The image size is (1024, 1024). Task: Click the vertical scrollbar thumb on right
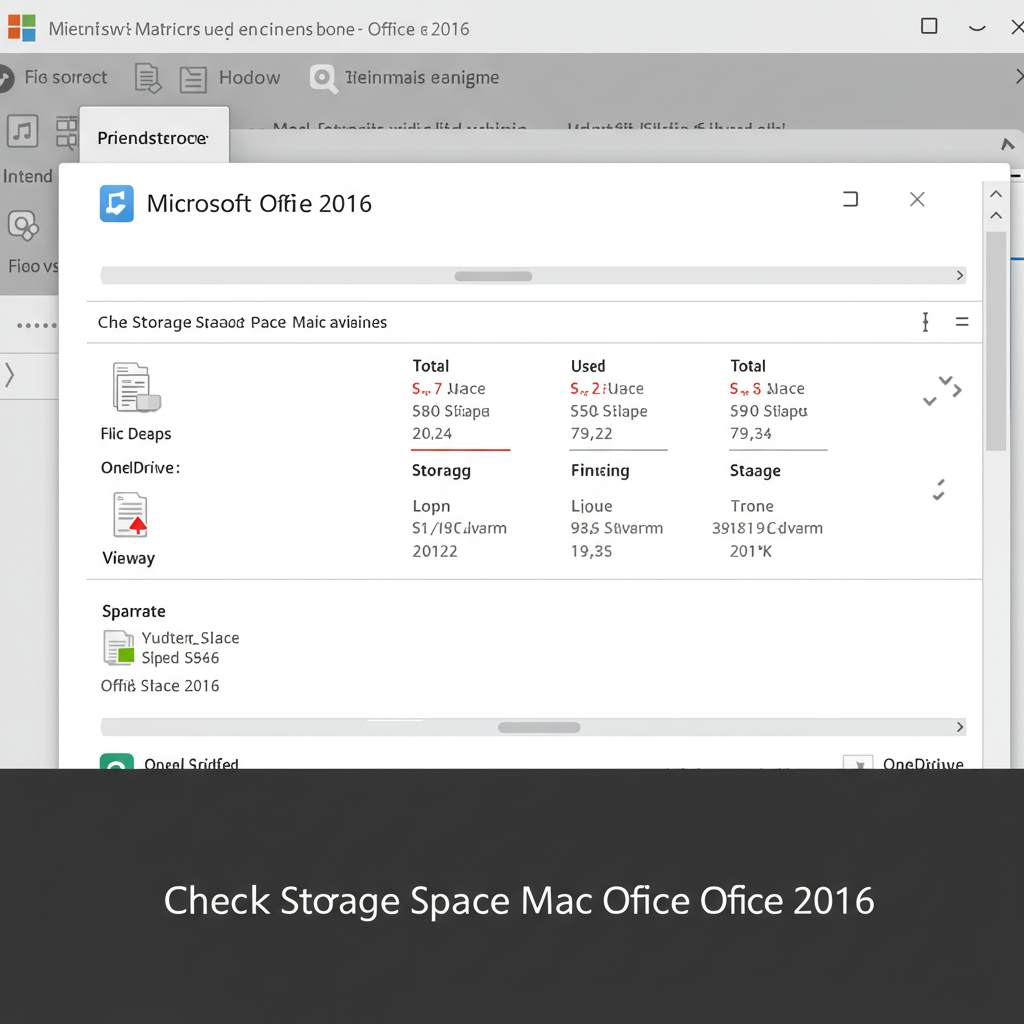996,341
